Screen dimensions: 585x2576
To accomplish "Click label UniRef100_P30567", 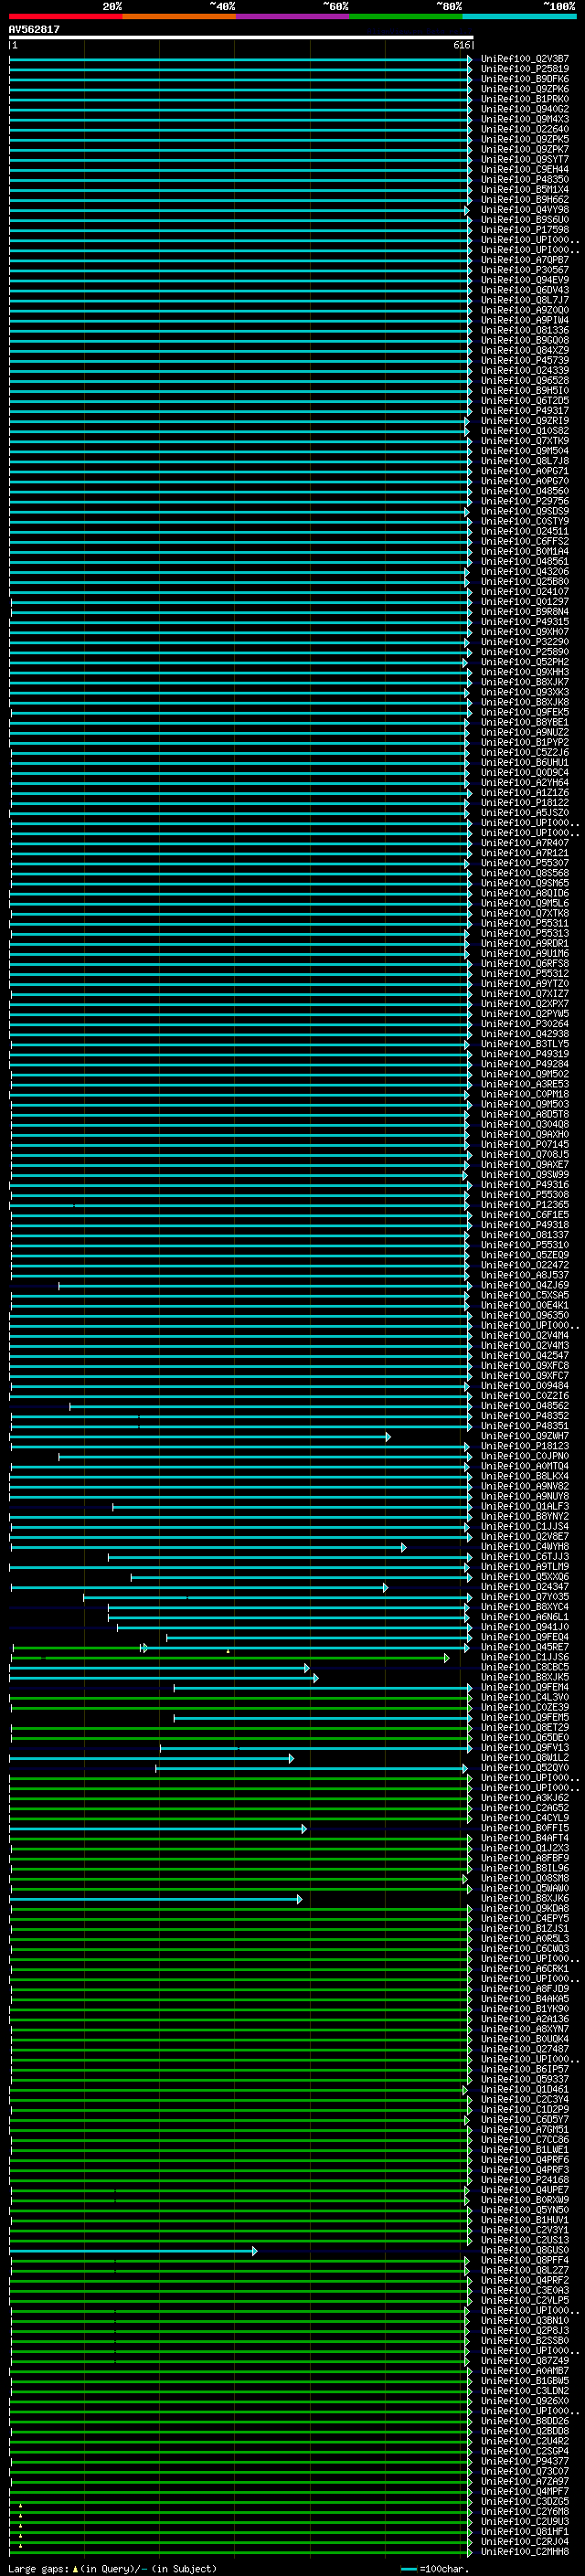I will click(525, 270).
